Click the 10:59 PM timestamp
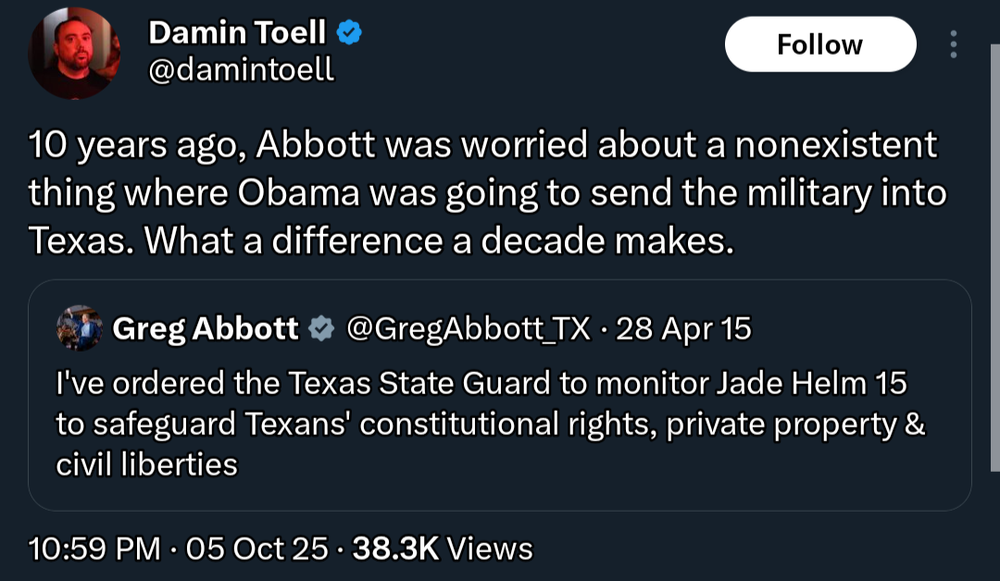The height and width of the screenshot is (581, 1000). pyautogui.click(x=95, y=548)
